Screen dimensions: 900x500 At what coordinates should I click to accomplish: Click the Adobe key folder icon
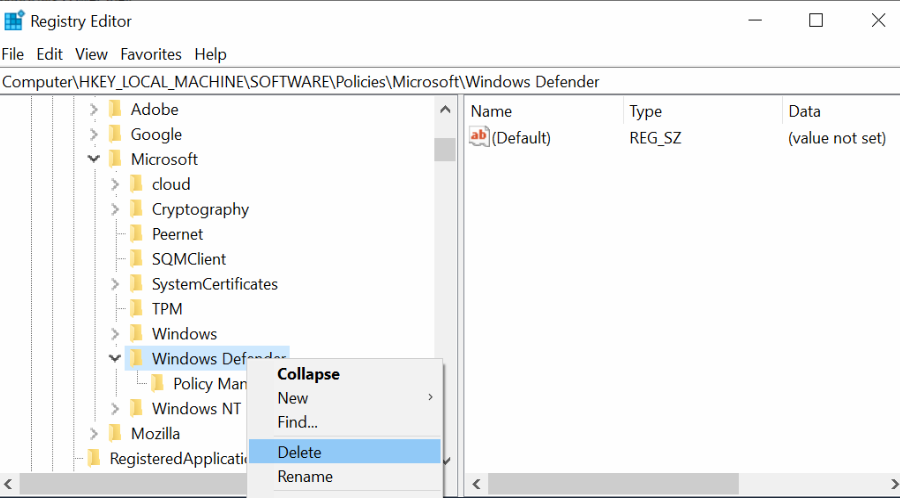point(115,109)
